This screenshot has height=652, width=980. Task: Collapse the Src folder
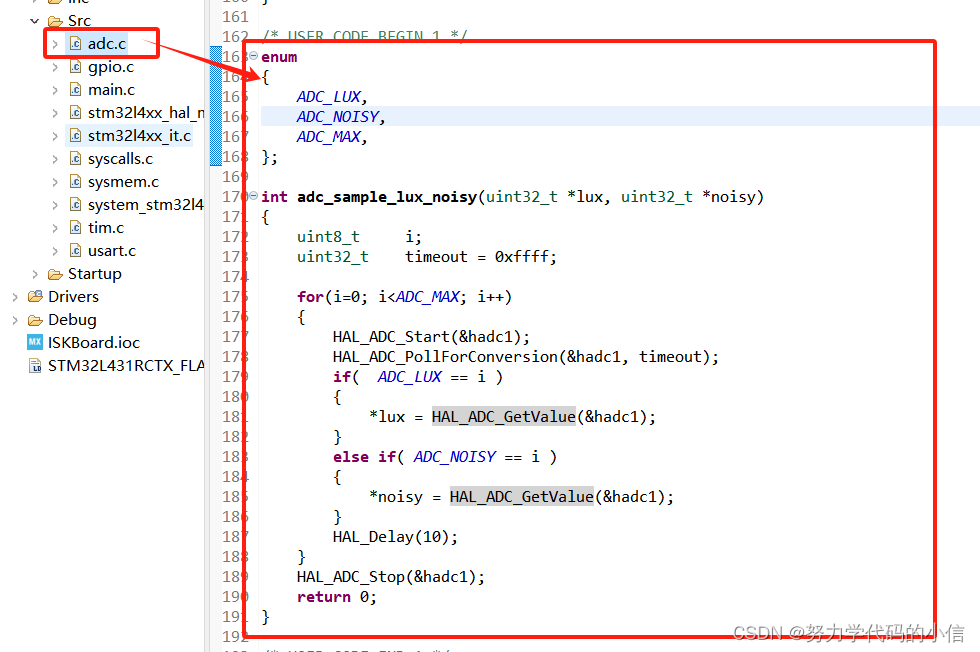click(x=34, y=20)
